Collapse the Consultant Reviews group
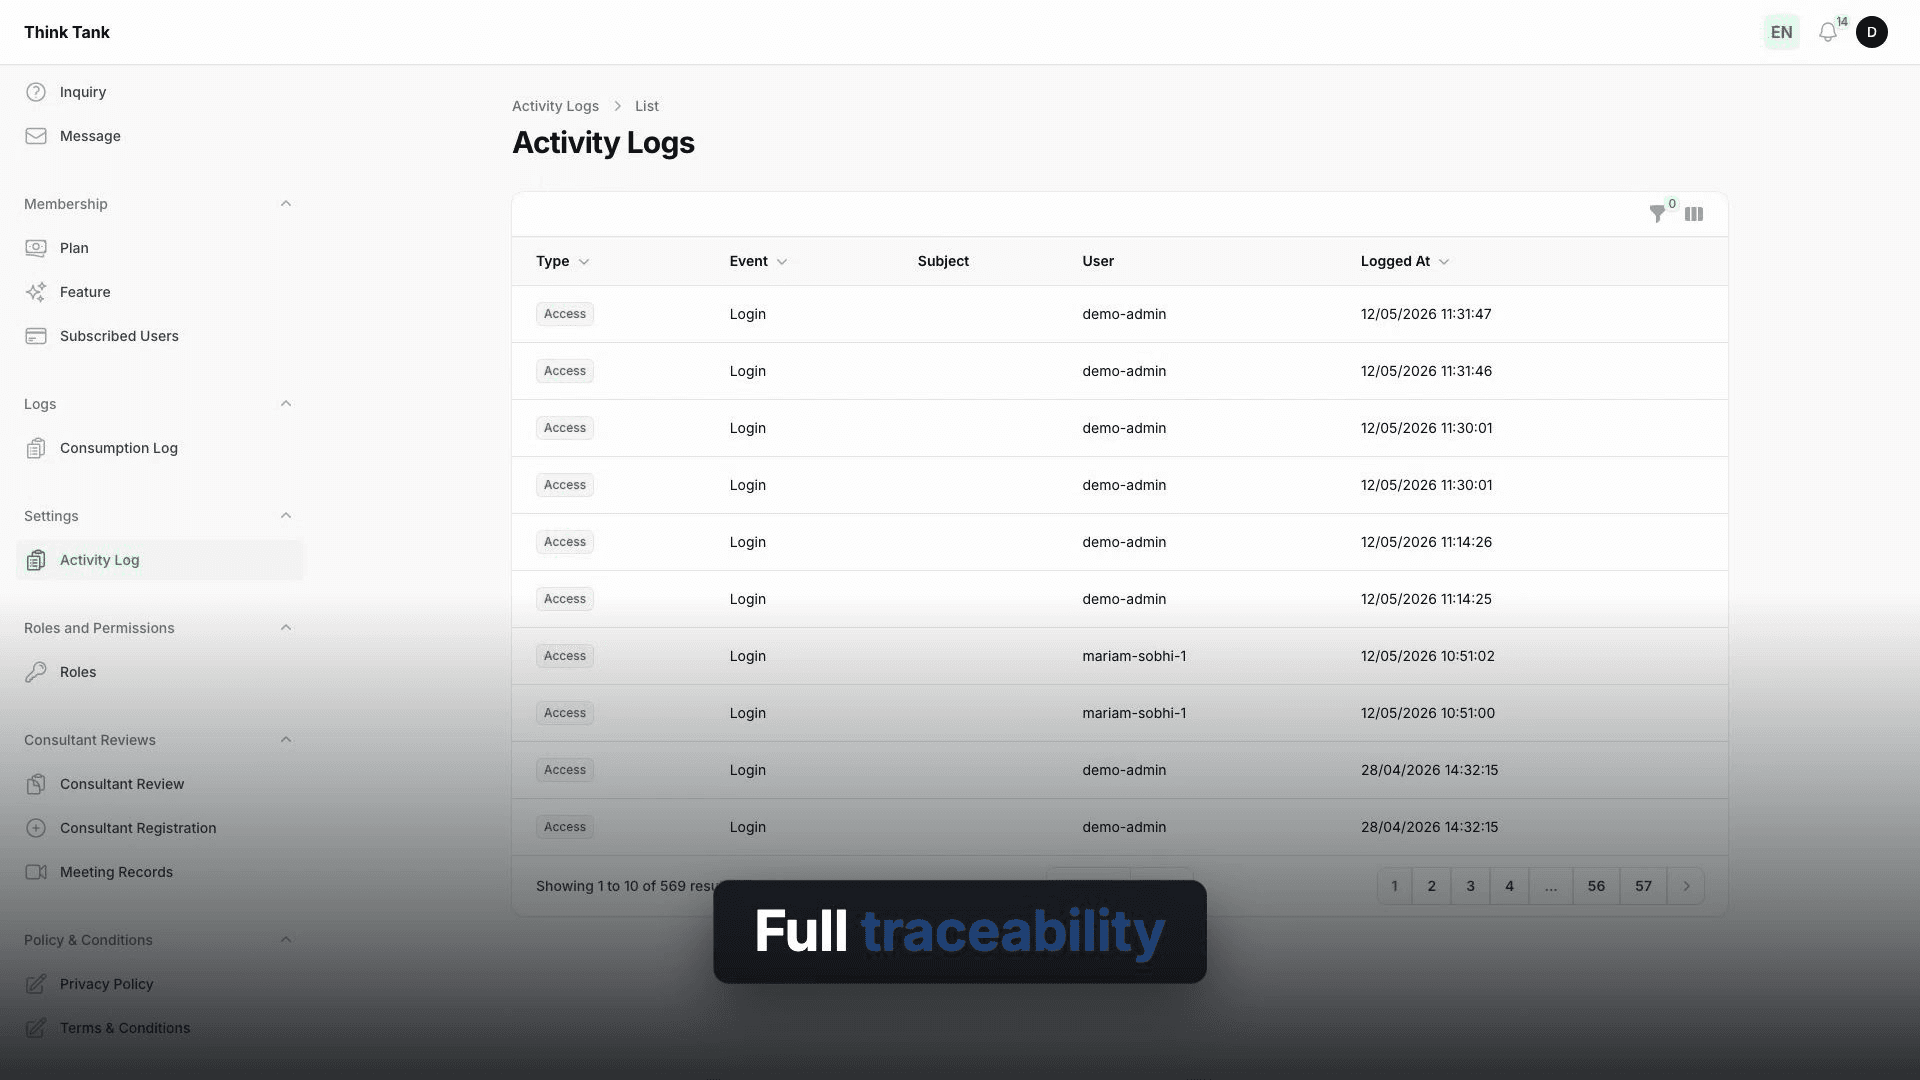Screen dimensions: 1920x1080 (286, 740)
